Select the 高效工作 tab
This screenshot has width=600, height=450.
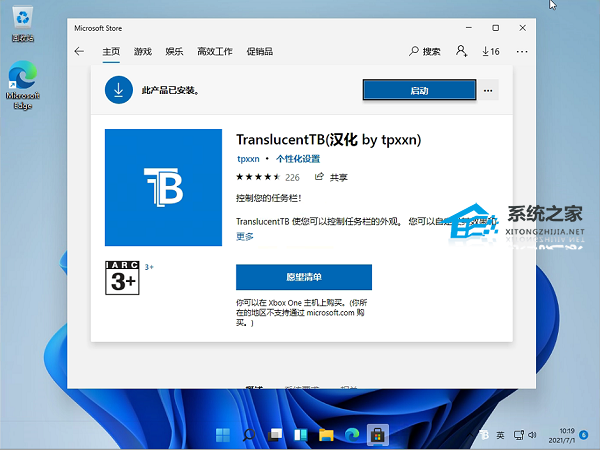point(214,51)
